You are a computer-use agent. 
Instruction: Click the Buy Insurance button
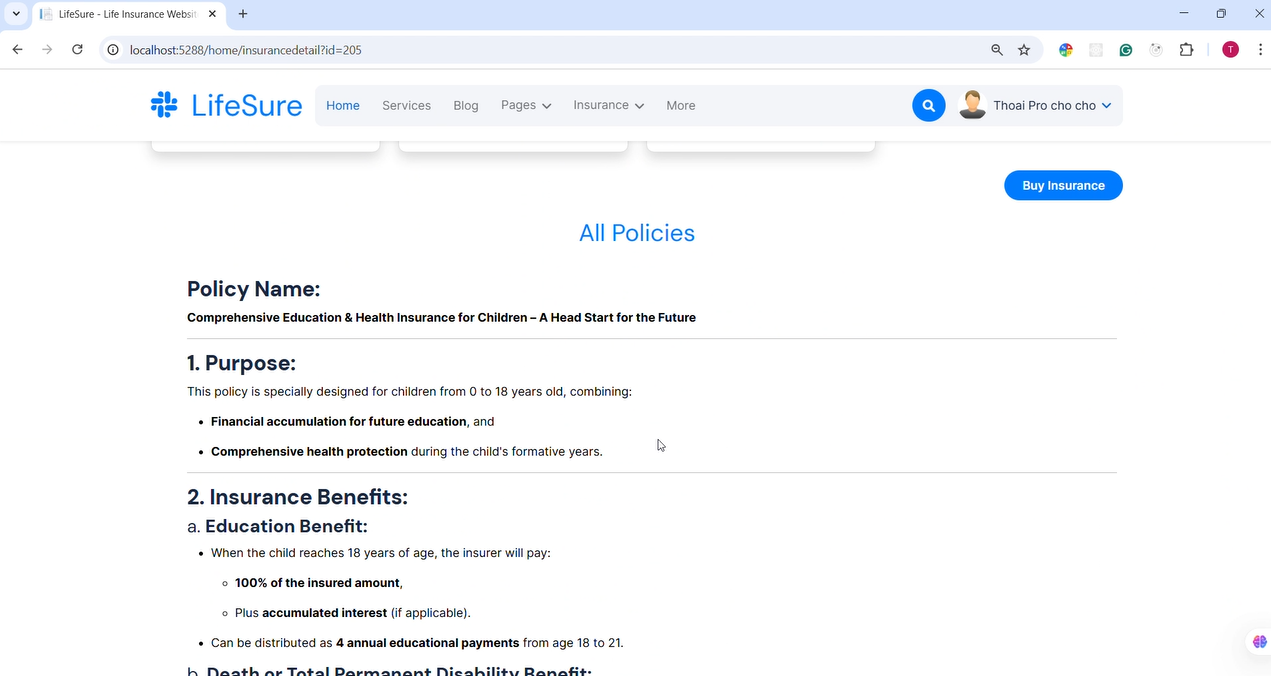(x=1063, y=185)
